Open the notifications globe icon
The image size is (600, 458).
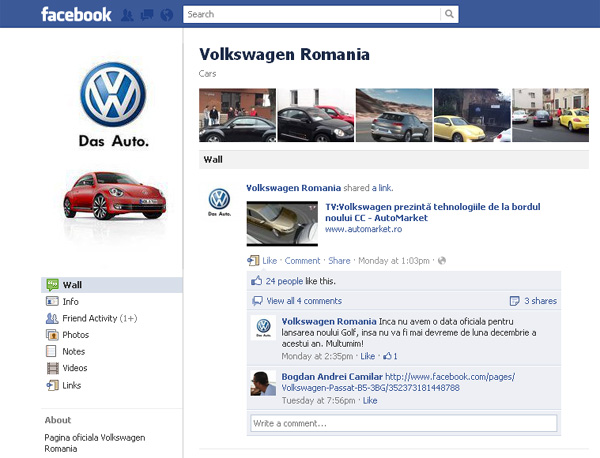point(165,15)
